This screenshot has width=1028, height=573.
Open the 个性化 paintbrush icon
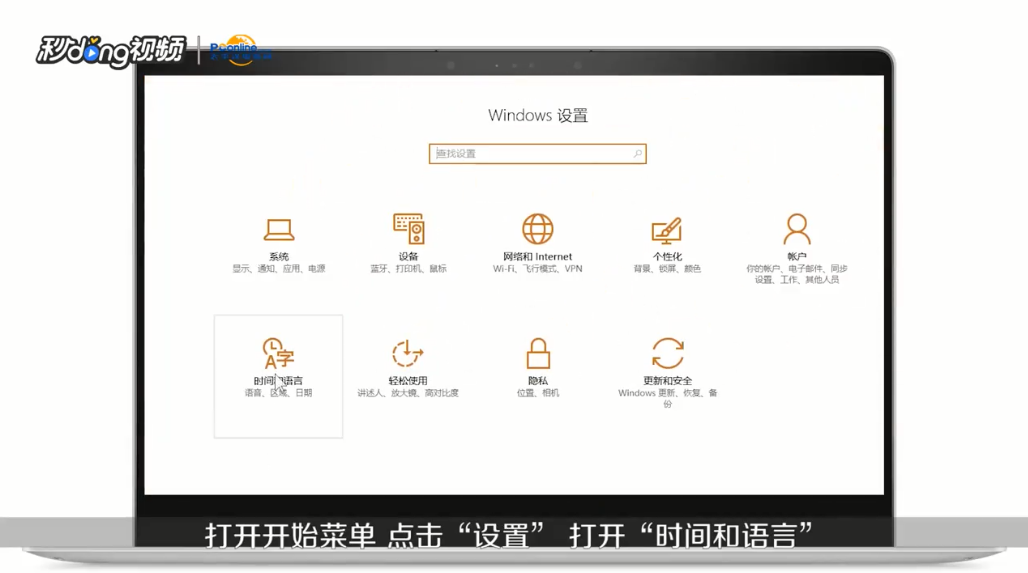pyautogui.click(x=667, y=230)
